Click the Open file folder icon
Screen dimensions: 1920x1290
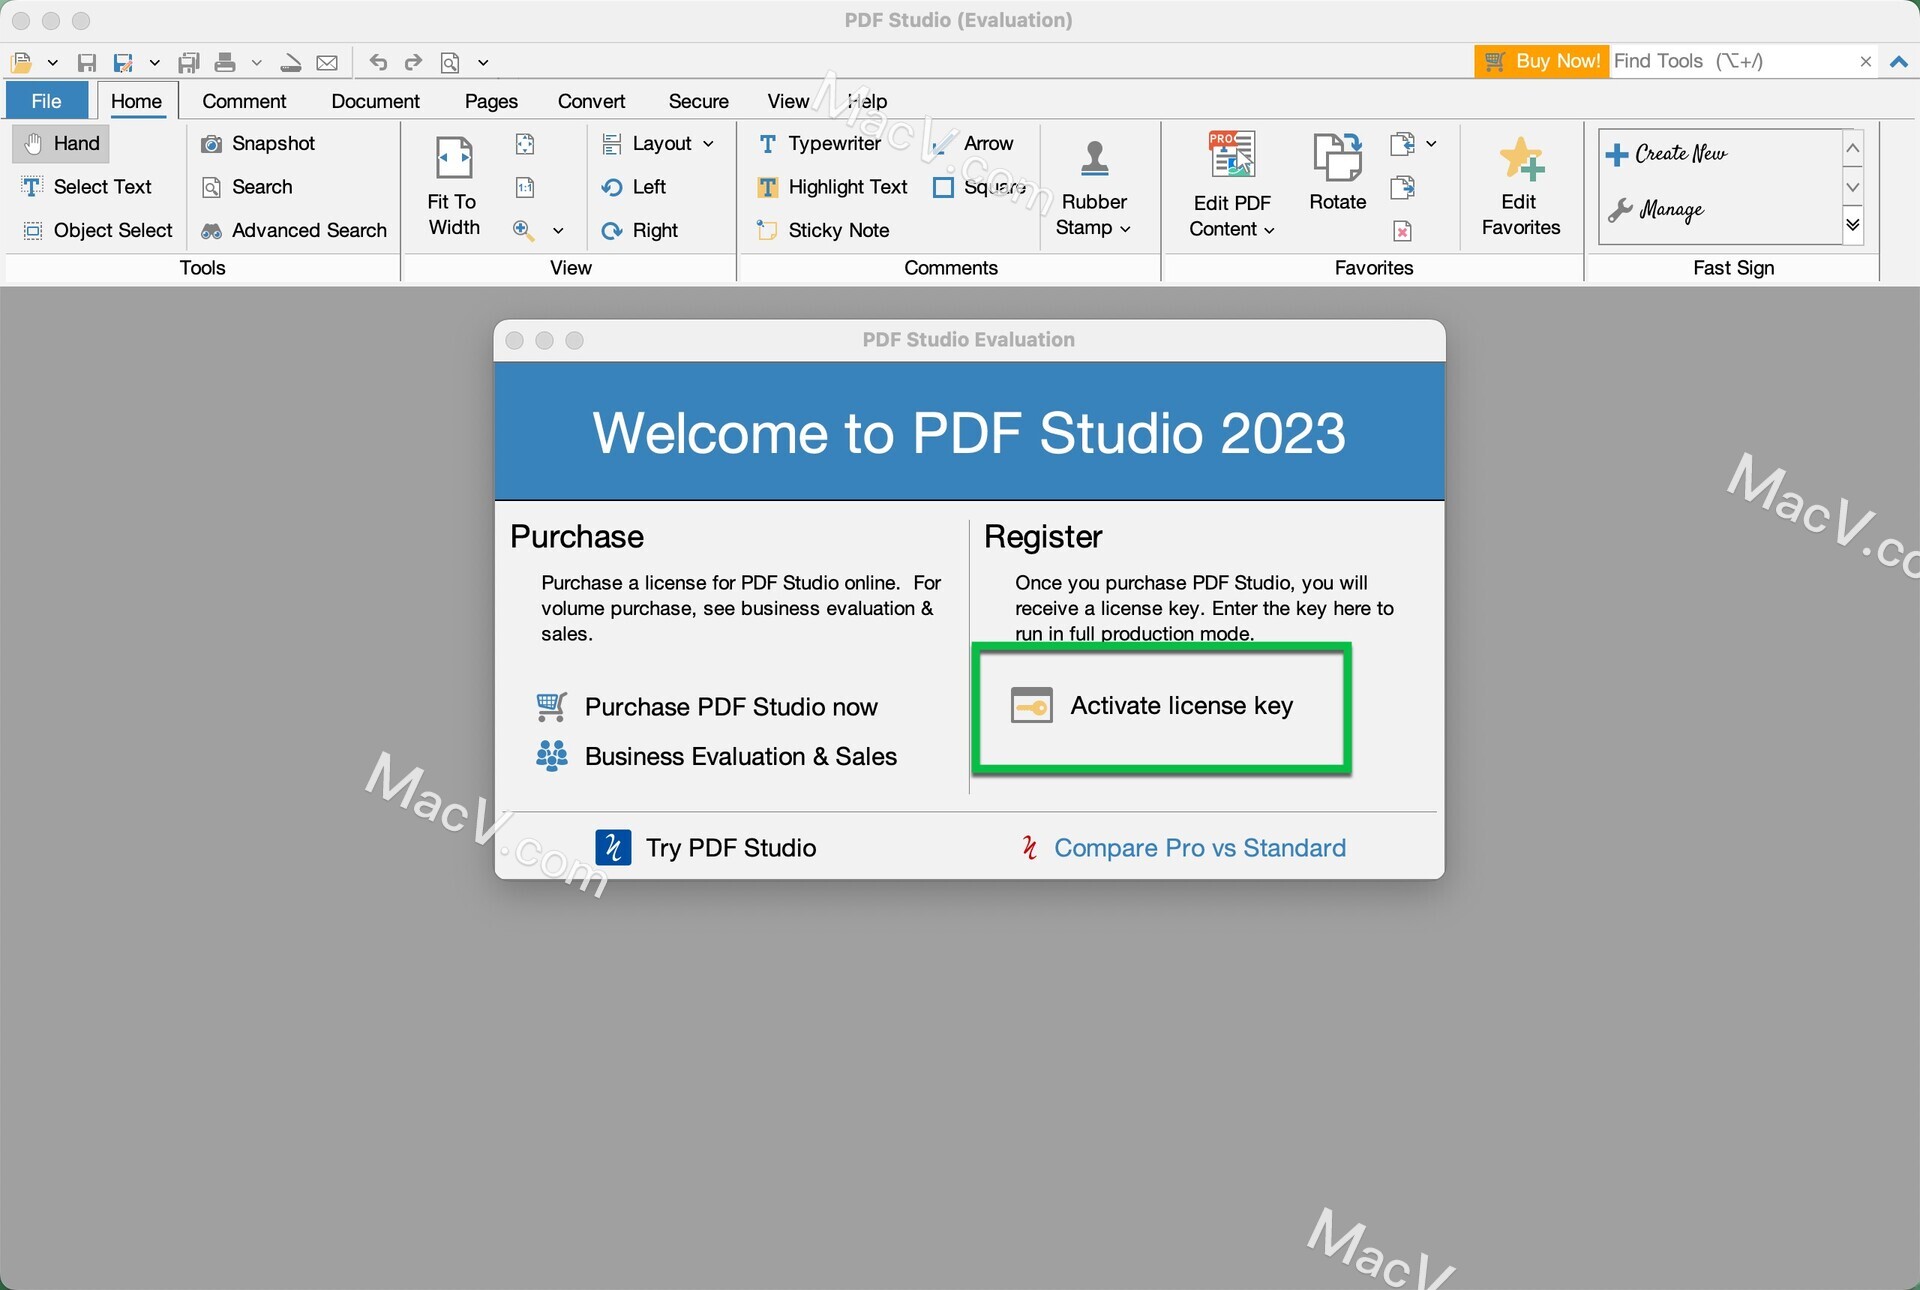pos(21,62)
